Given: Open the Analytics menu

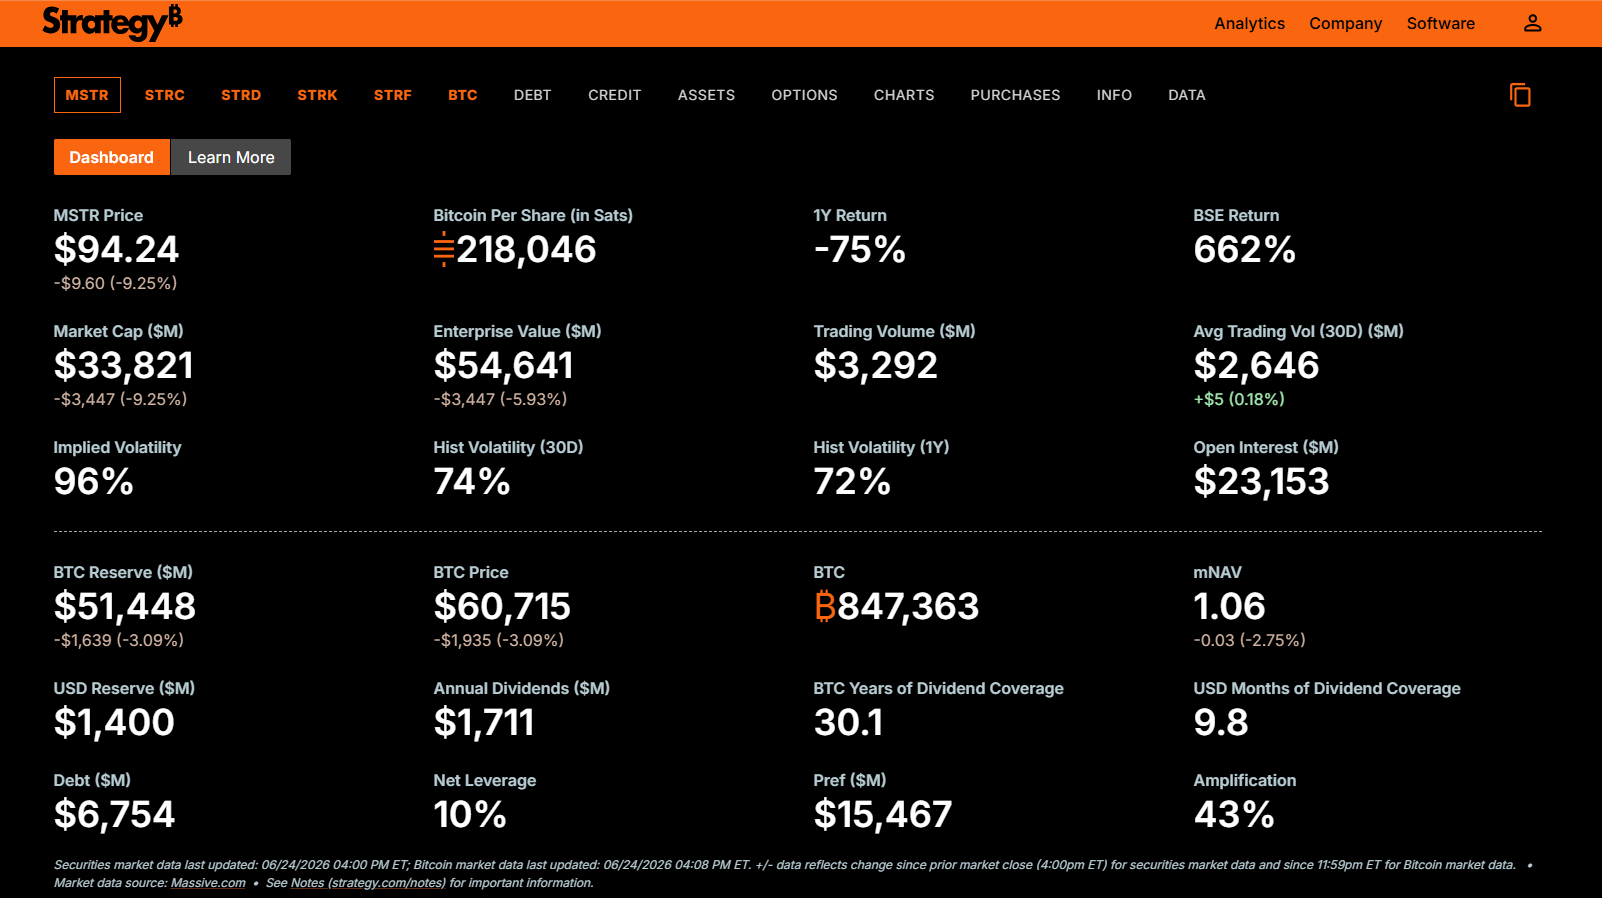Looking at the screenshot, I should pyautogui.click(x=1249, y=23).
